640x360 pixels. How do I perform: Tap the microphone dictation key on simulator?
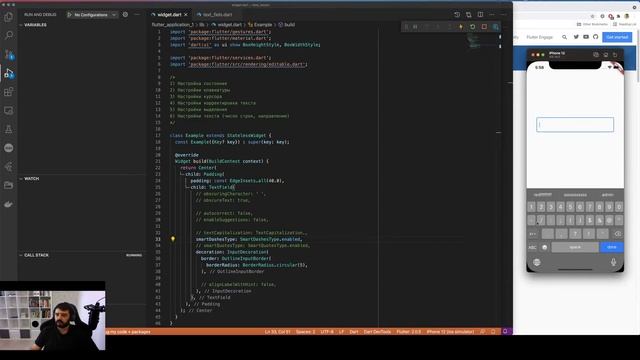613,262
